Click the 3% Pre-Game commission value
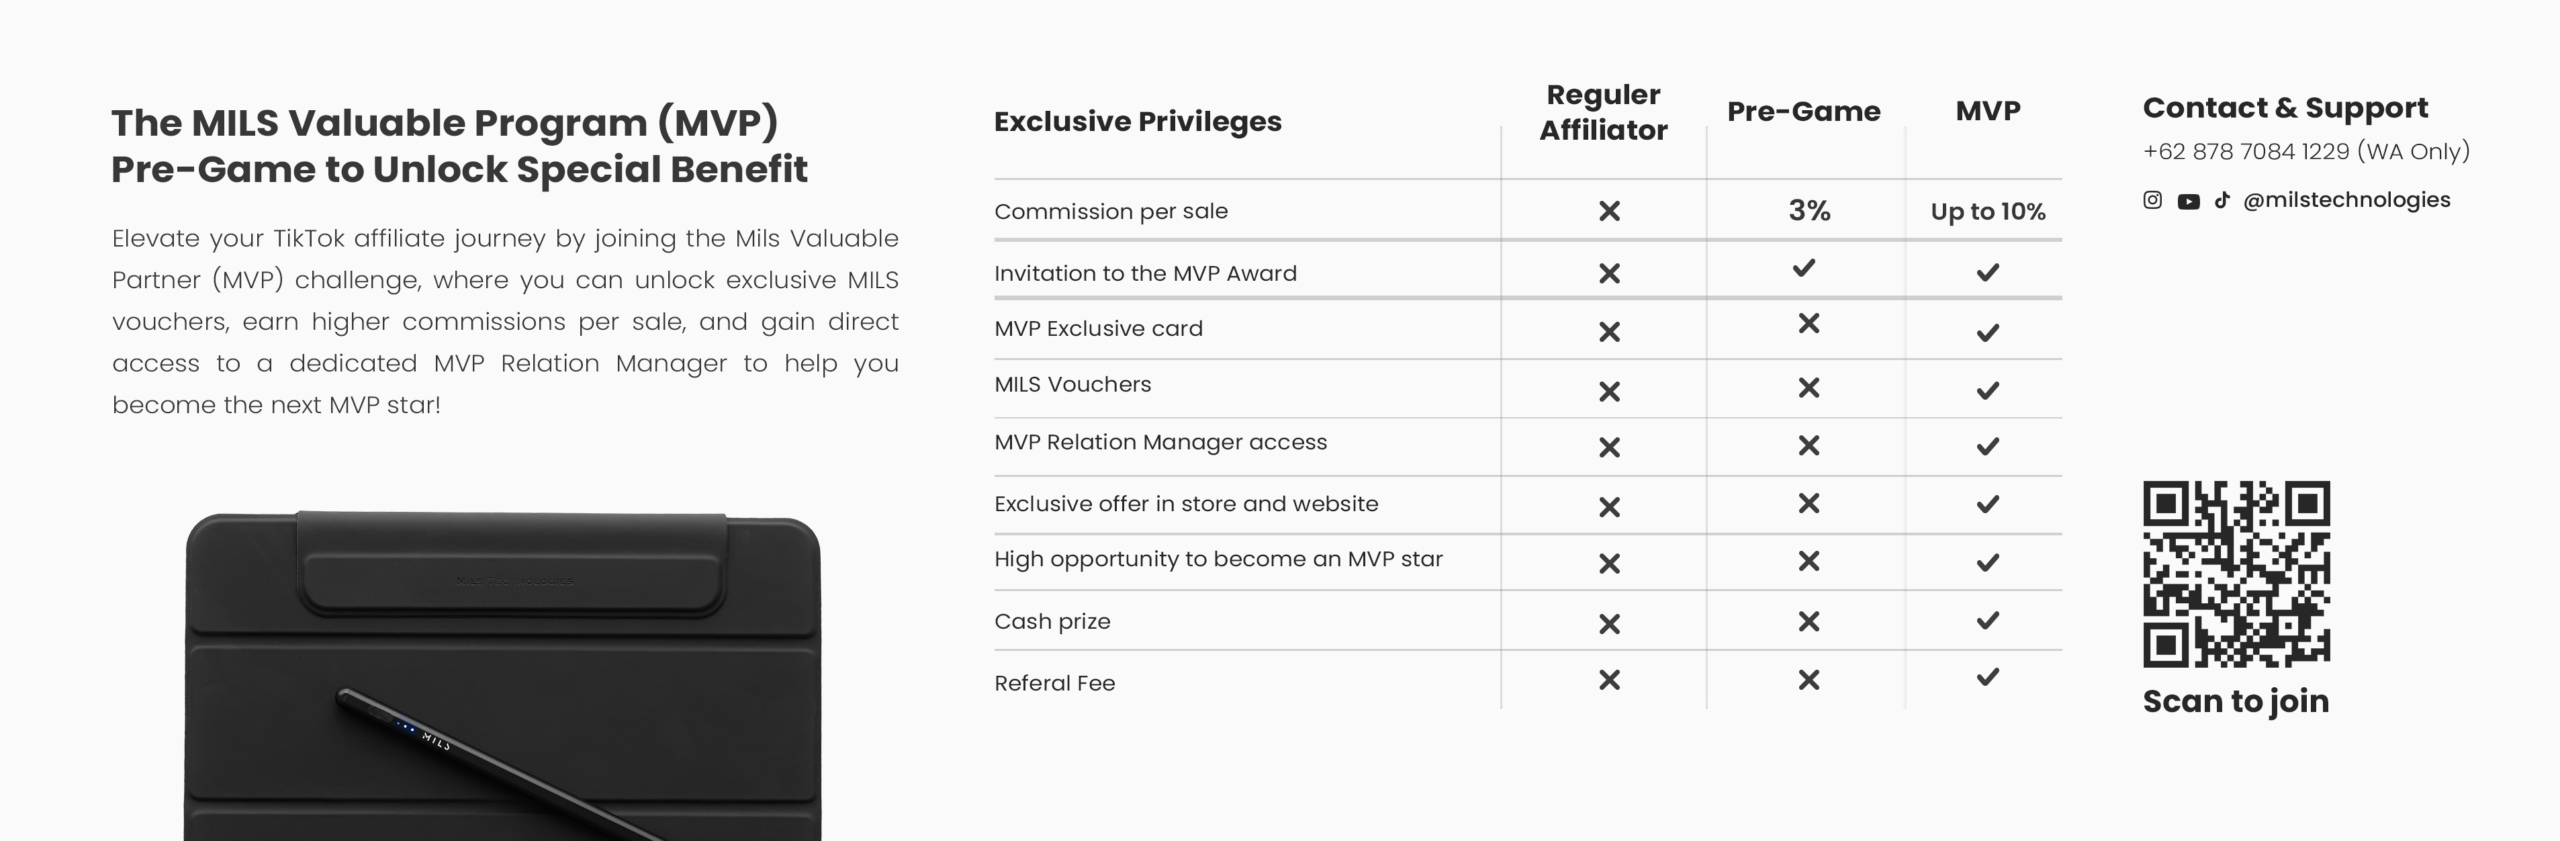The height and width of the screenshot is (841, 2560). click(1809, 211)
